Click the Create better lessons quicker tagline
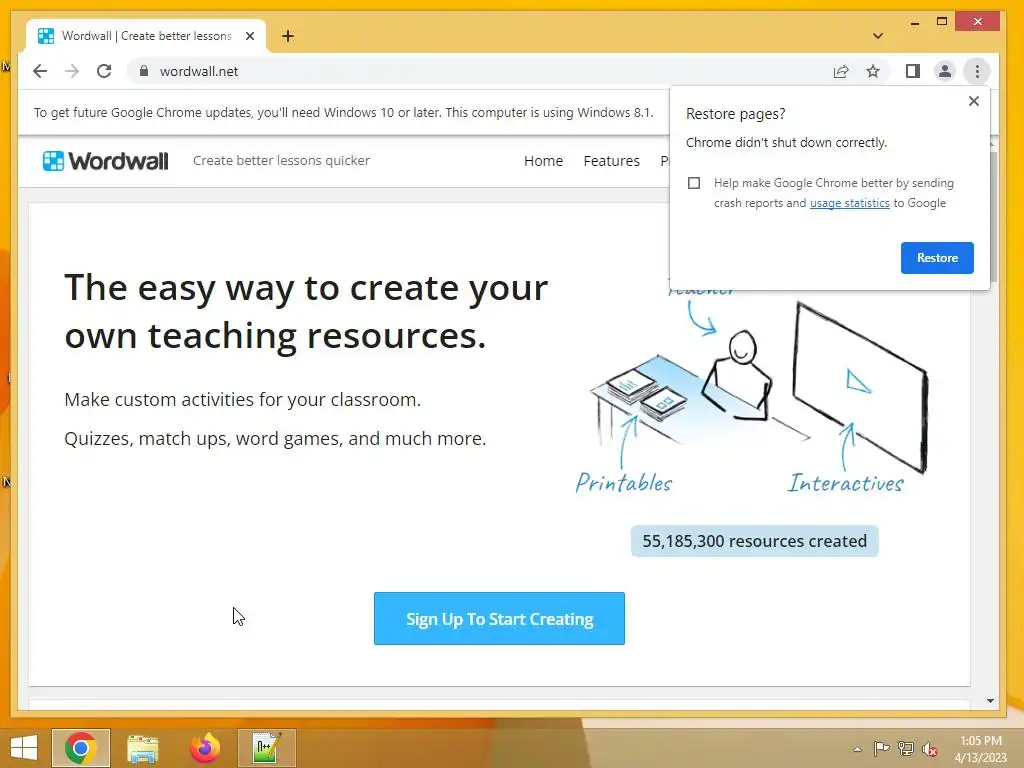This screenshot has height=768, width=1024. (281, 161)
